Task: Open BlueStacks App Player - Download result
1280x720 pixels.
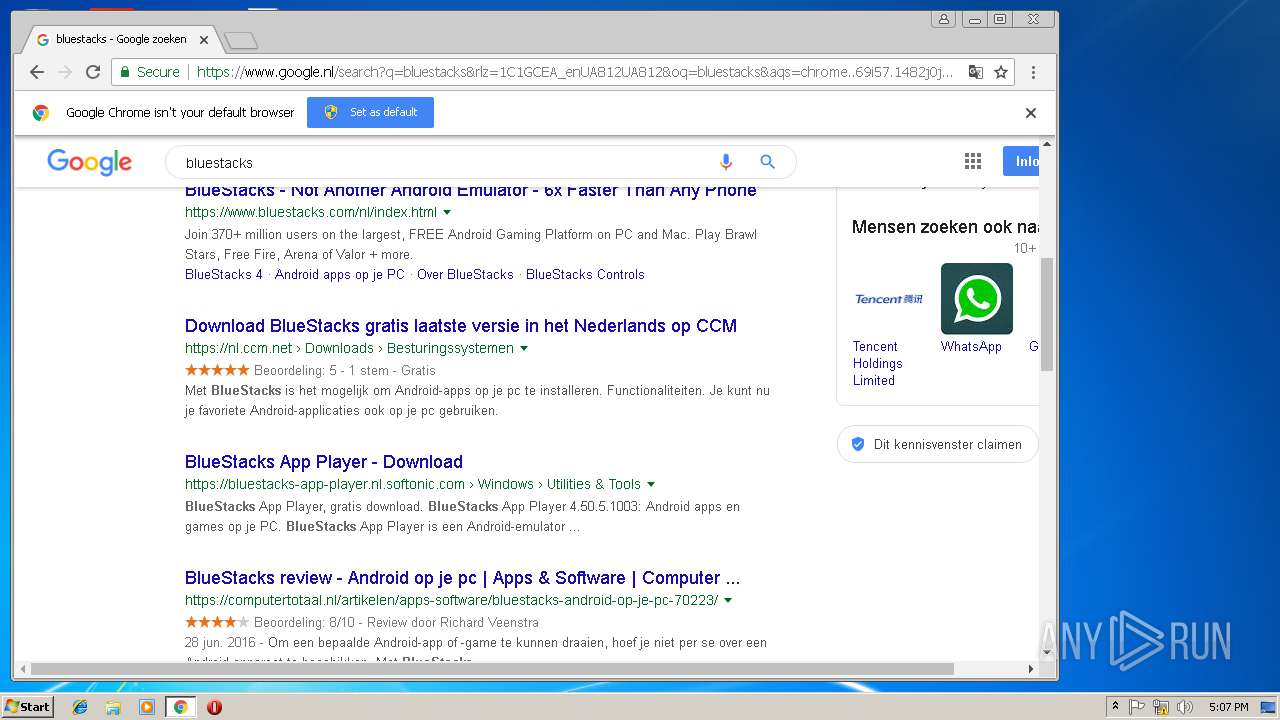Action: (x=324, y=462)
